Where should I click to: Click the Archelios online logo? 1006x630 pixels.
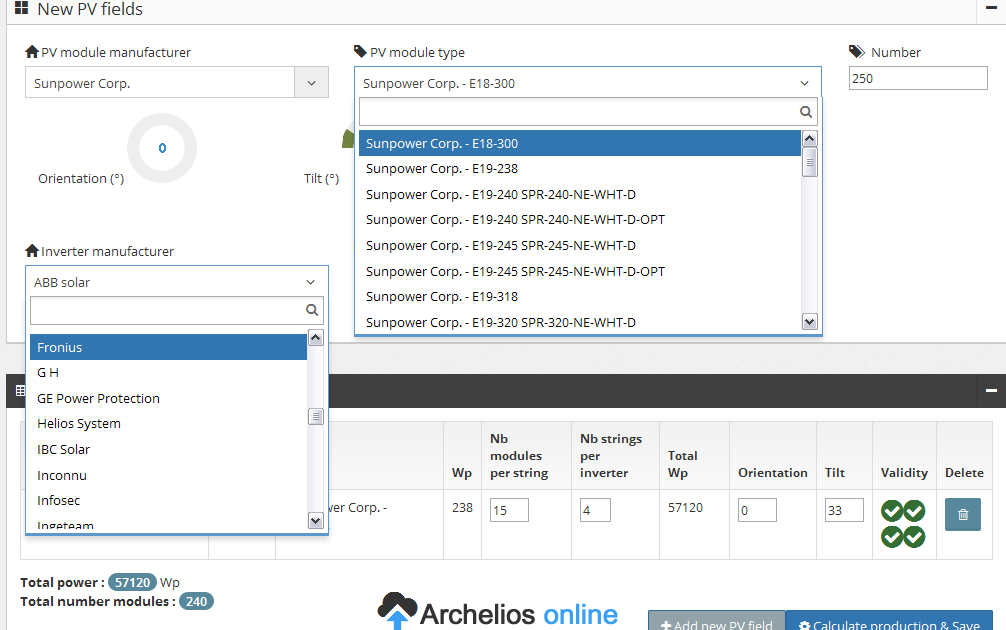497,610
